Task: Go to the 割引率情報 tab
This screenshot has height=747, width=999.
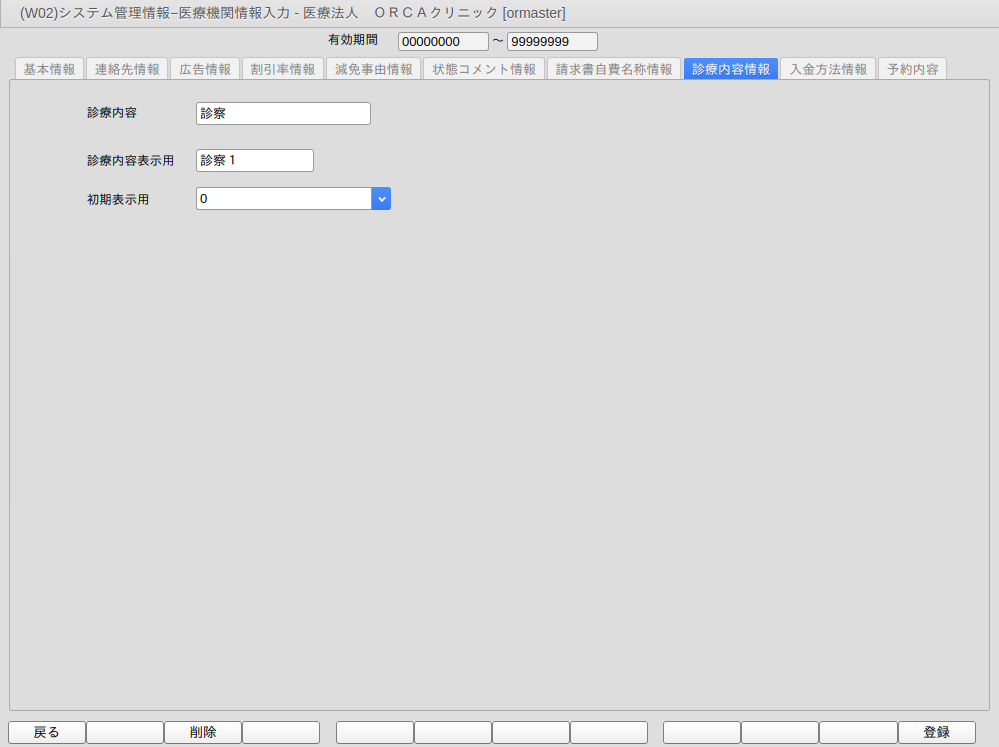Action: (283, 69)
